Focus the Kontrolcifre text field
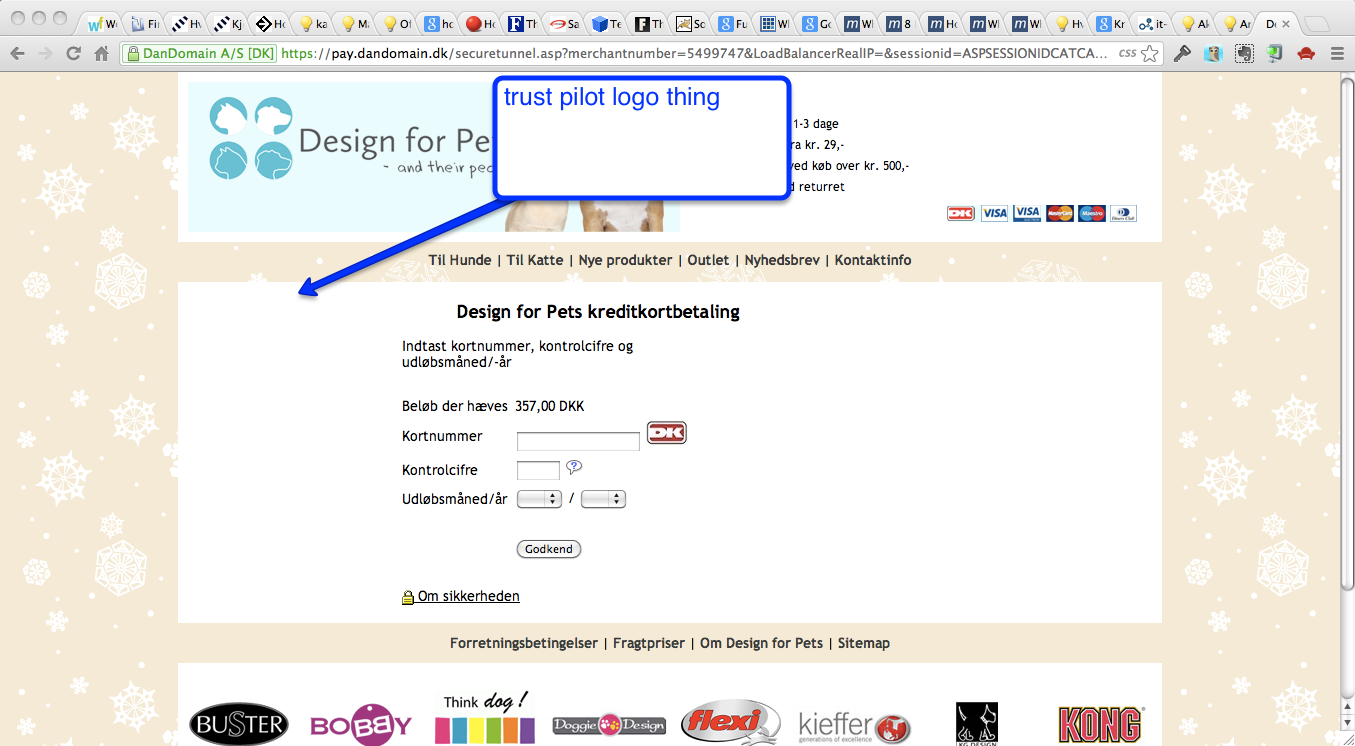The image size is (1355, 746). tap(538, 470)
